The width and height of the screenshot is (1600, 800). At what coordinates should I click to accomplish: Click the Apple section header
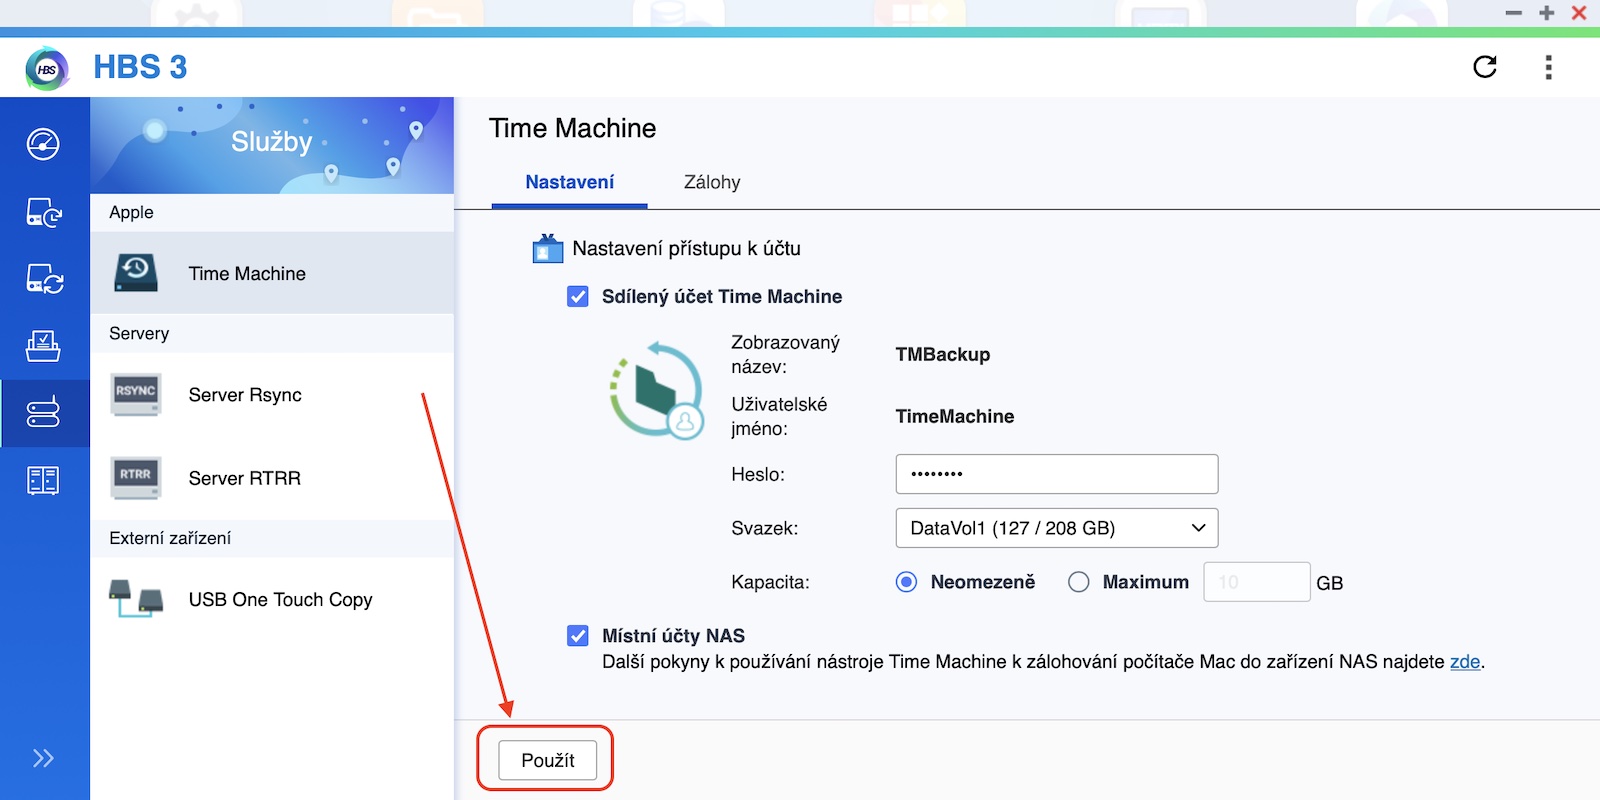tap(272, 213)
